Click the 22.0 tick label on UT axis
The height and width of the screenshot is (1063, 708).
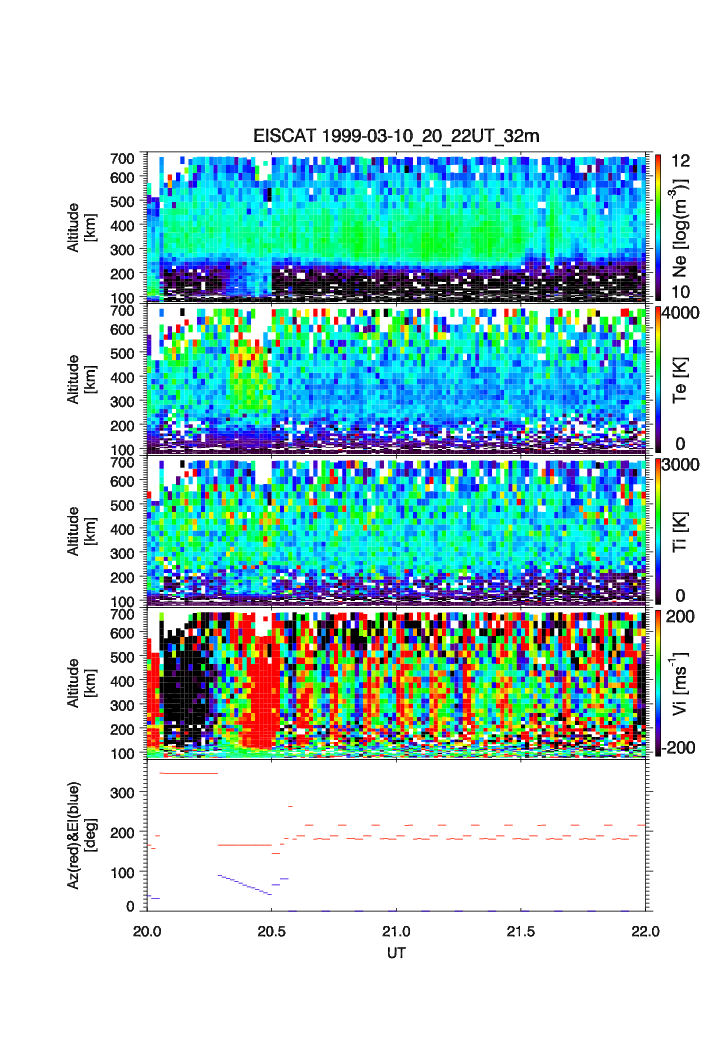click(x=646, y=930)
